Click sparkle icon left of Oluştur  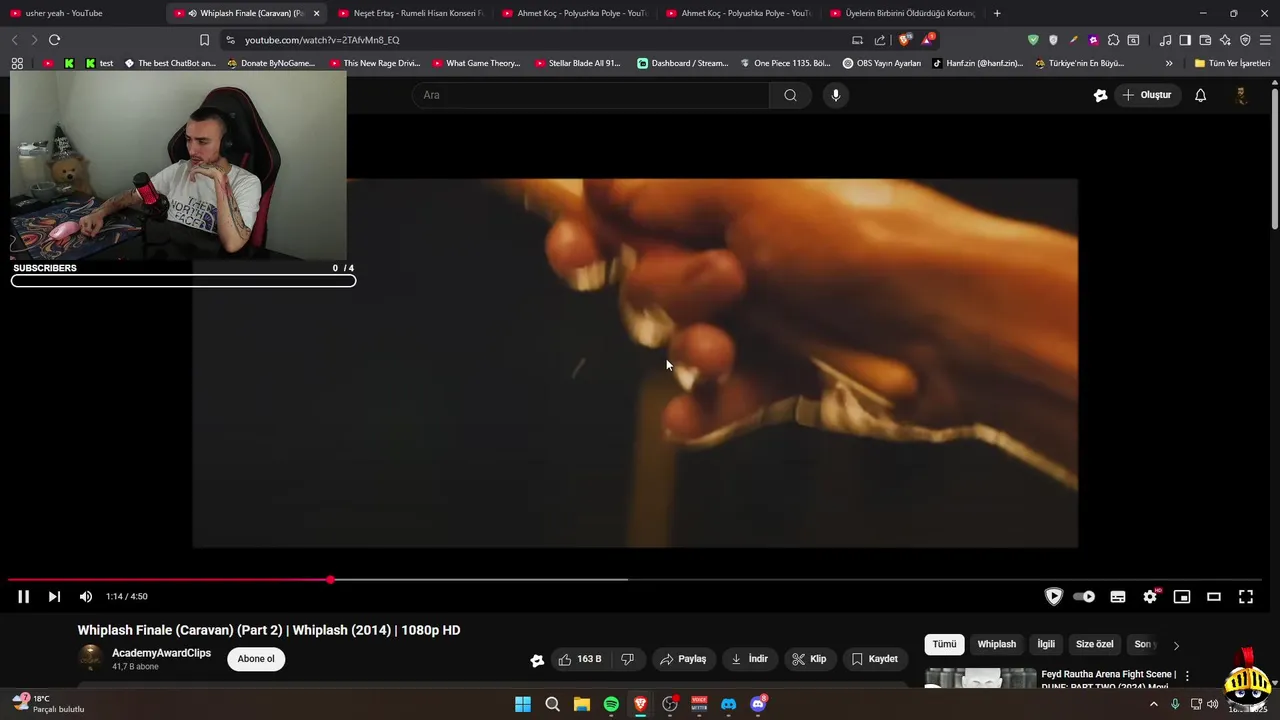point(1100,95)
